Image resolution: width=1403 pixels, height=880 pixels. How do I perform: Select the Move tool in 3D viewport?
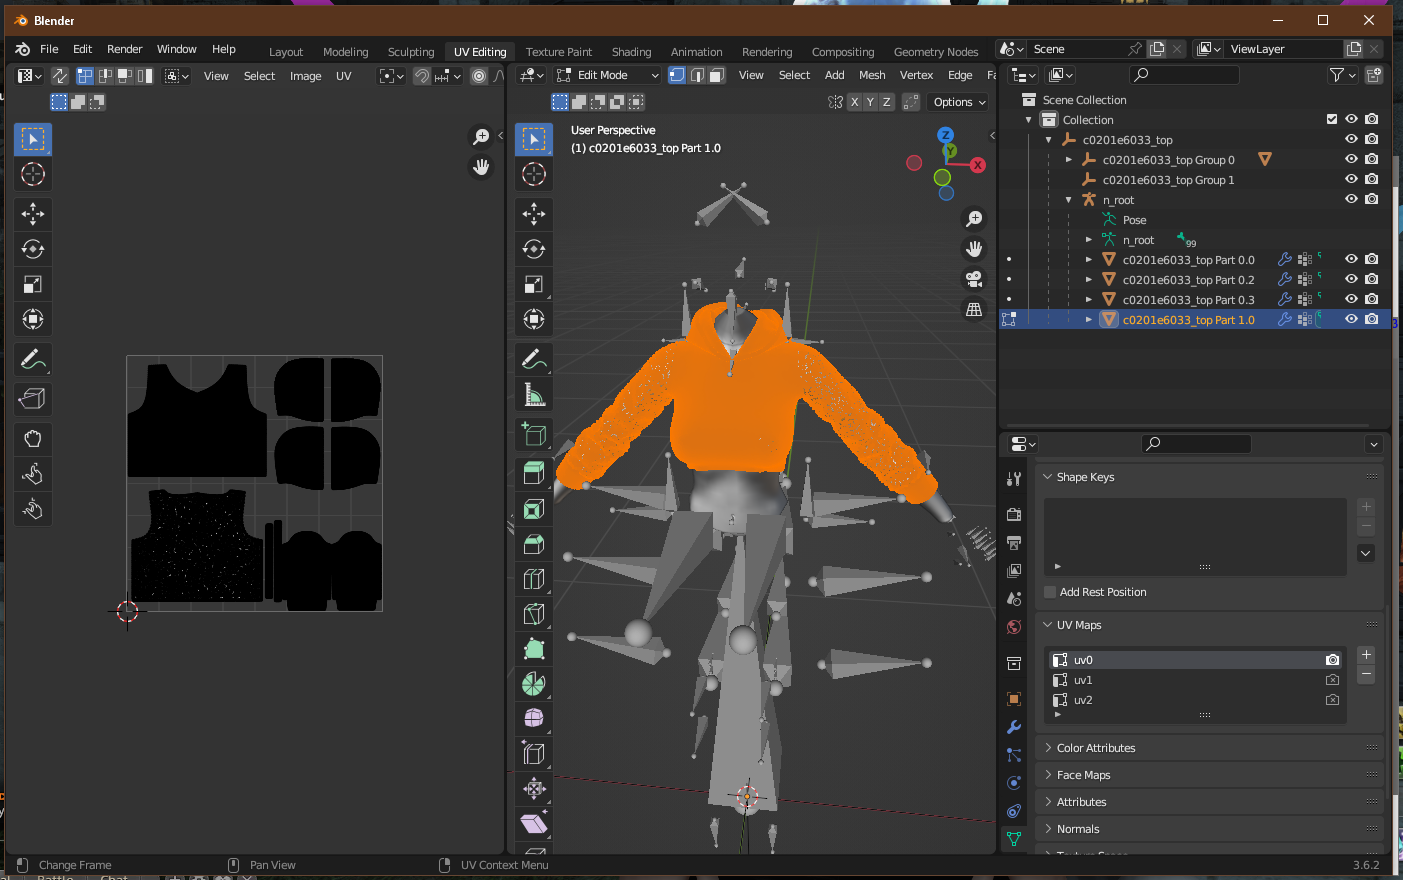(x=534, y=214)
